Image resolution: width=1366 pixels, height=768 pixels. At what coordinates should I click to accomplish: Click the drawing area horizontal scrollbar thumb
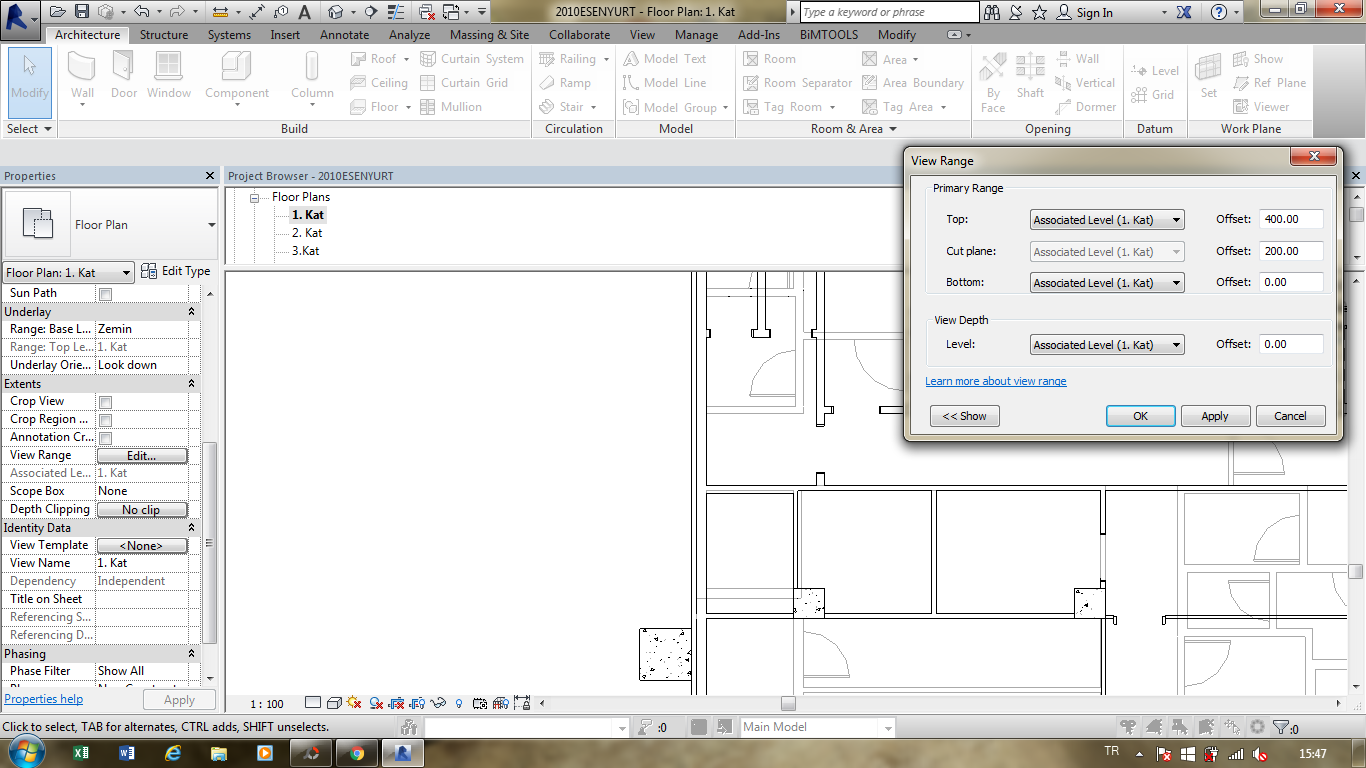(x=788, y=703)
